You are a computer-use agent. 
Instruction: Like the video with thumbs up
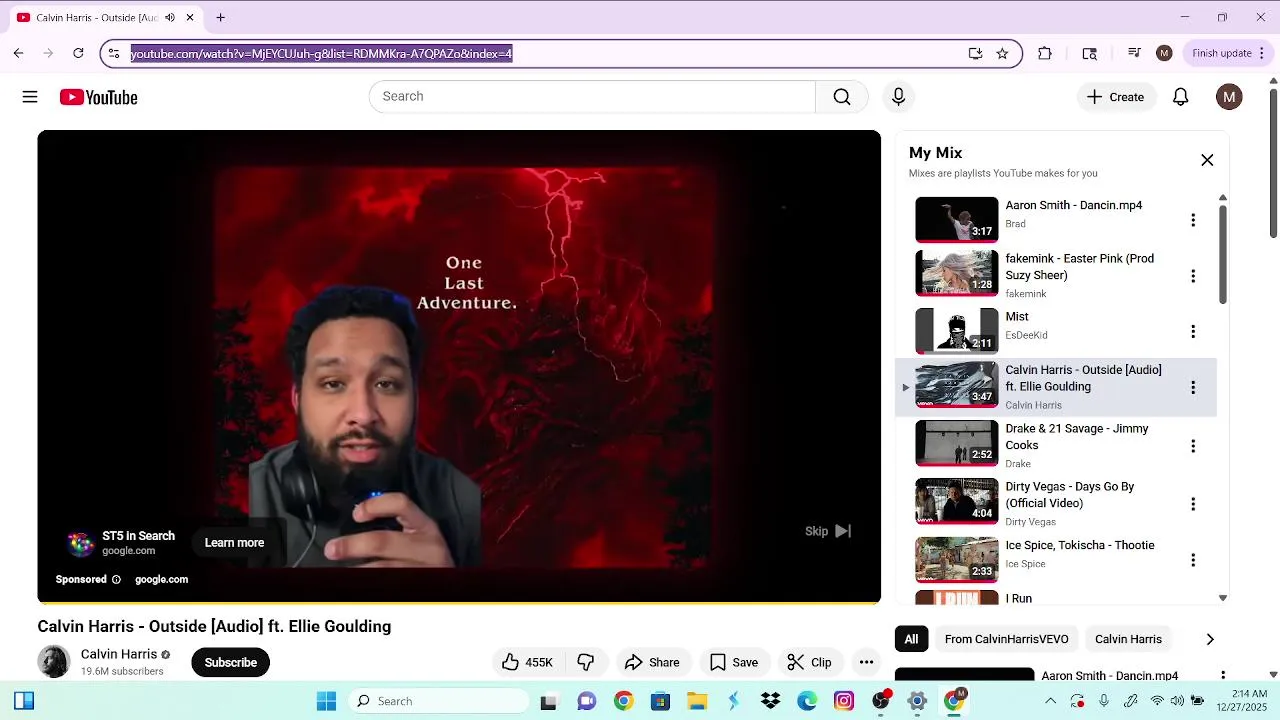coord(528,662)
